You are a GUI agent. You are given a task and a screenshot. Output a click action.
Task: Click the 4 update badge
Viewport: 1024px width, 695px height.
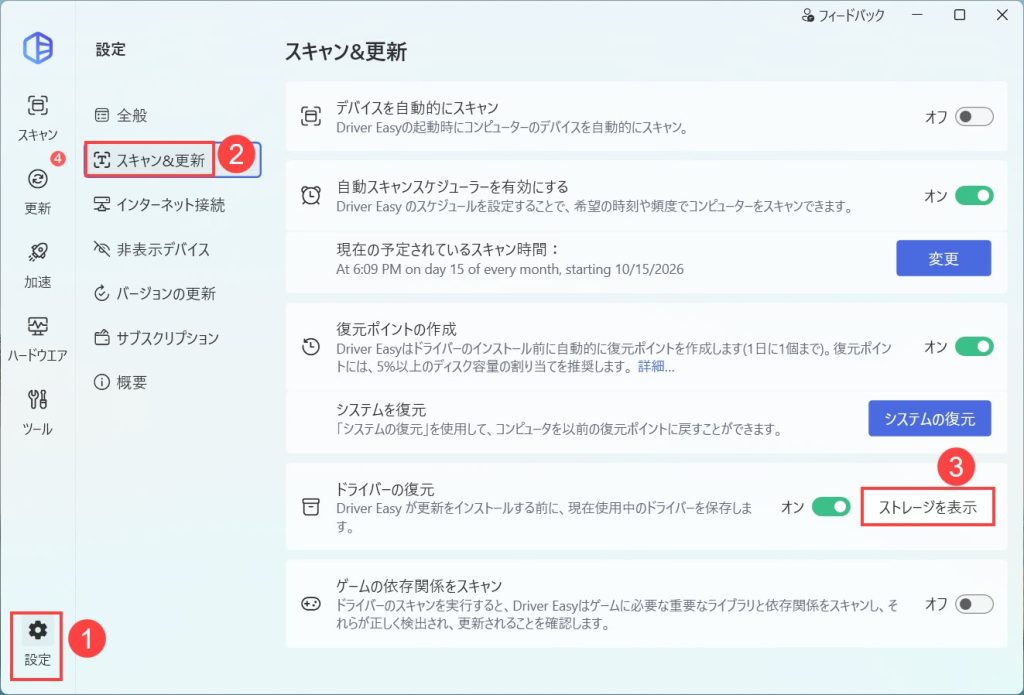click(x=58, y=158)
